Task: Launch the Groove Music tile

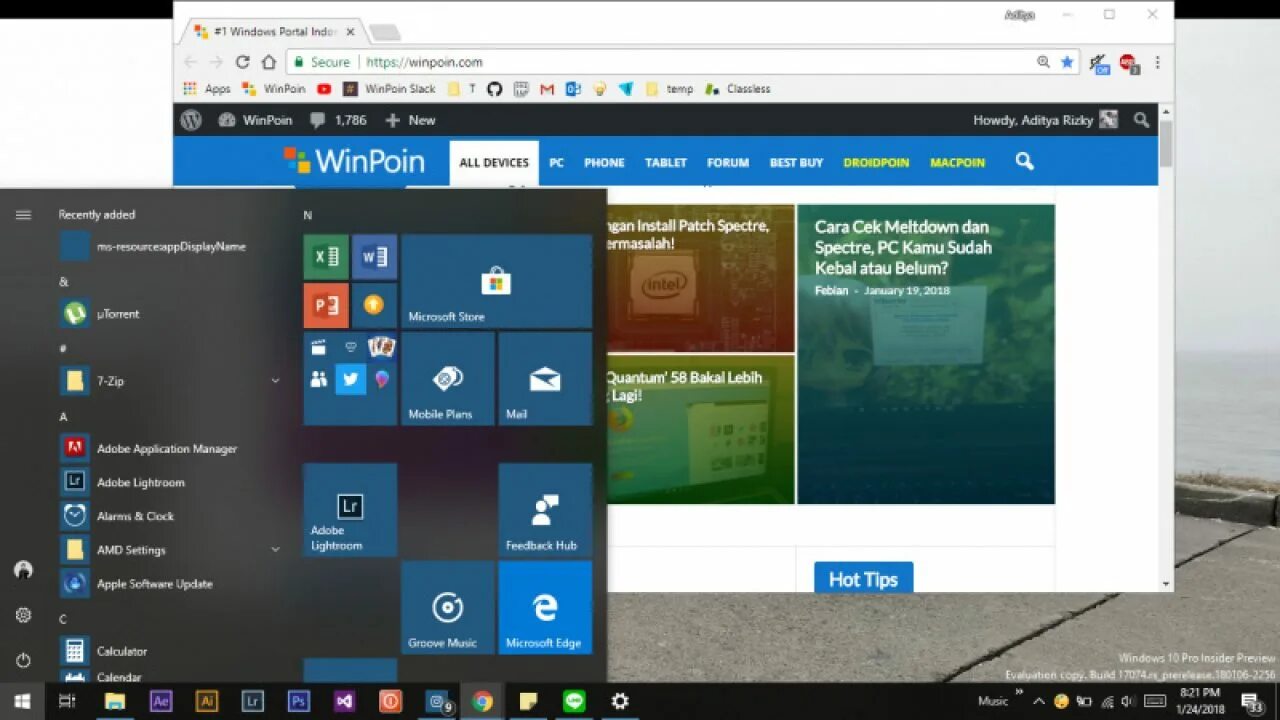Action: 448,607
